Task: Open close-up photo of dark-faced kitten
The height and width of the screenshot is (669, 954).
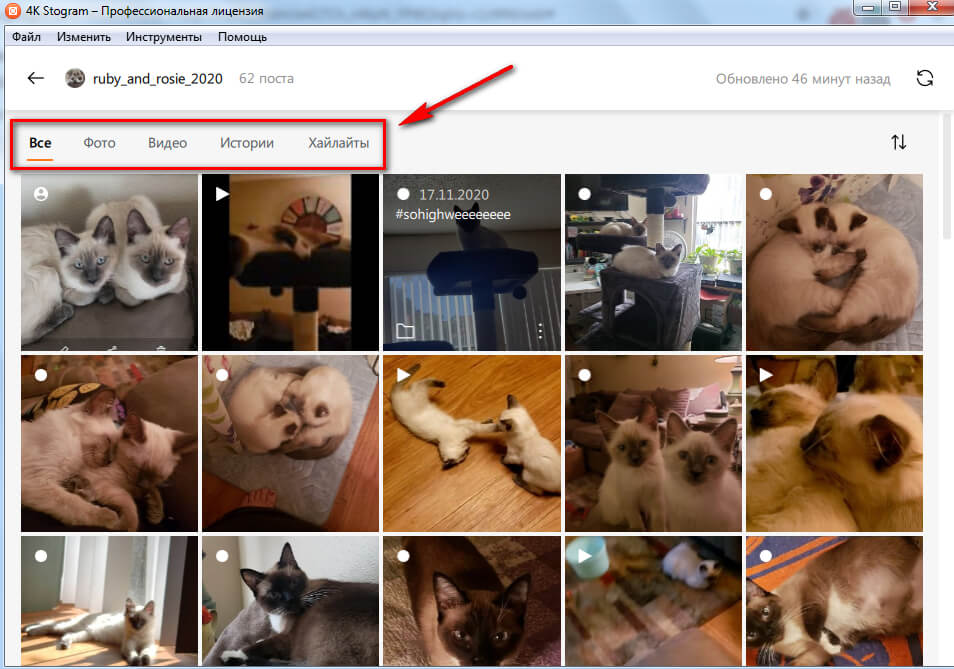Action: point(472,601)
